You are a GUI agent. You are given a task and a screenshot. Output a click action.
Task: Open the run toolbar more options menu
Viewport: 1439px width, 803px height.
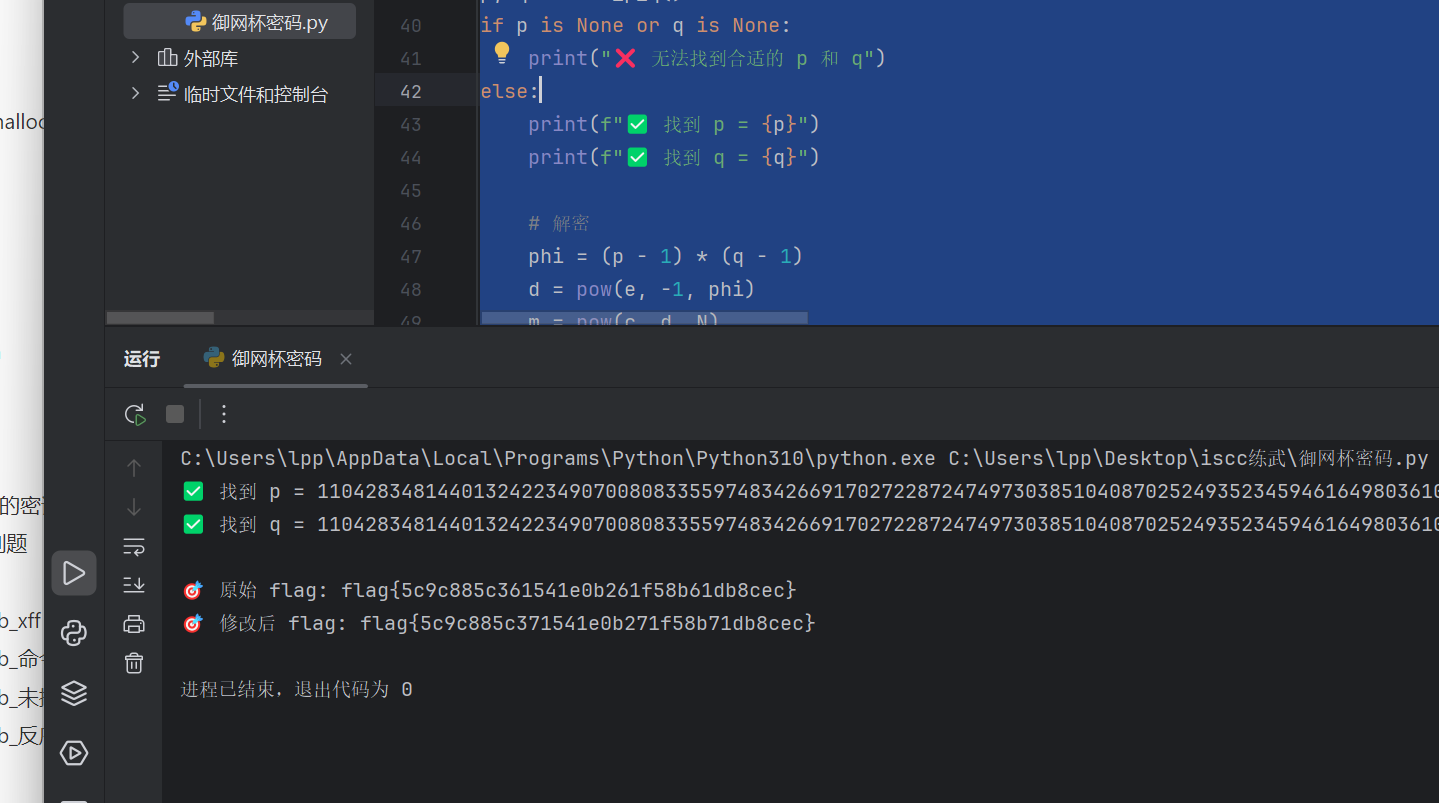[224, 414]
